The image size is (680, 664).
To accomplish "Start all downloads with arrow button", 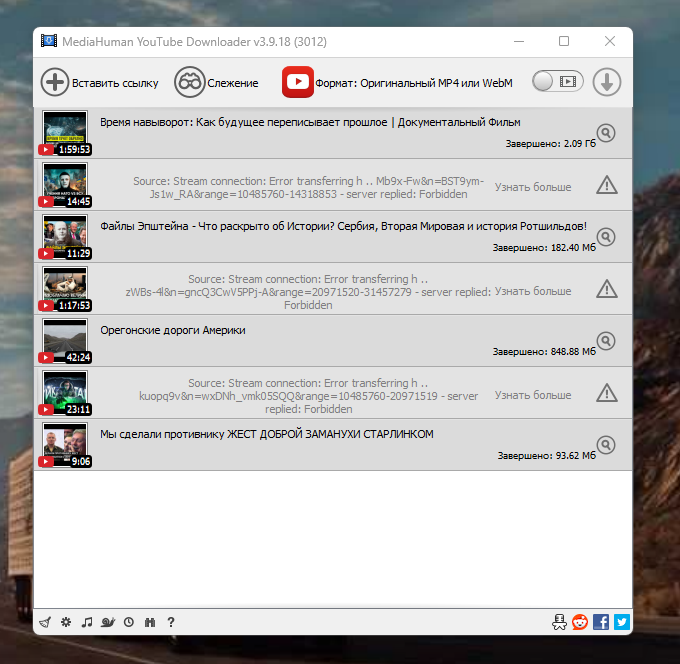I will pos(607,82).
